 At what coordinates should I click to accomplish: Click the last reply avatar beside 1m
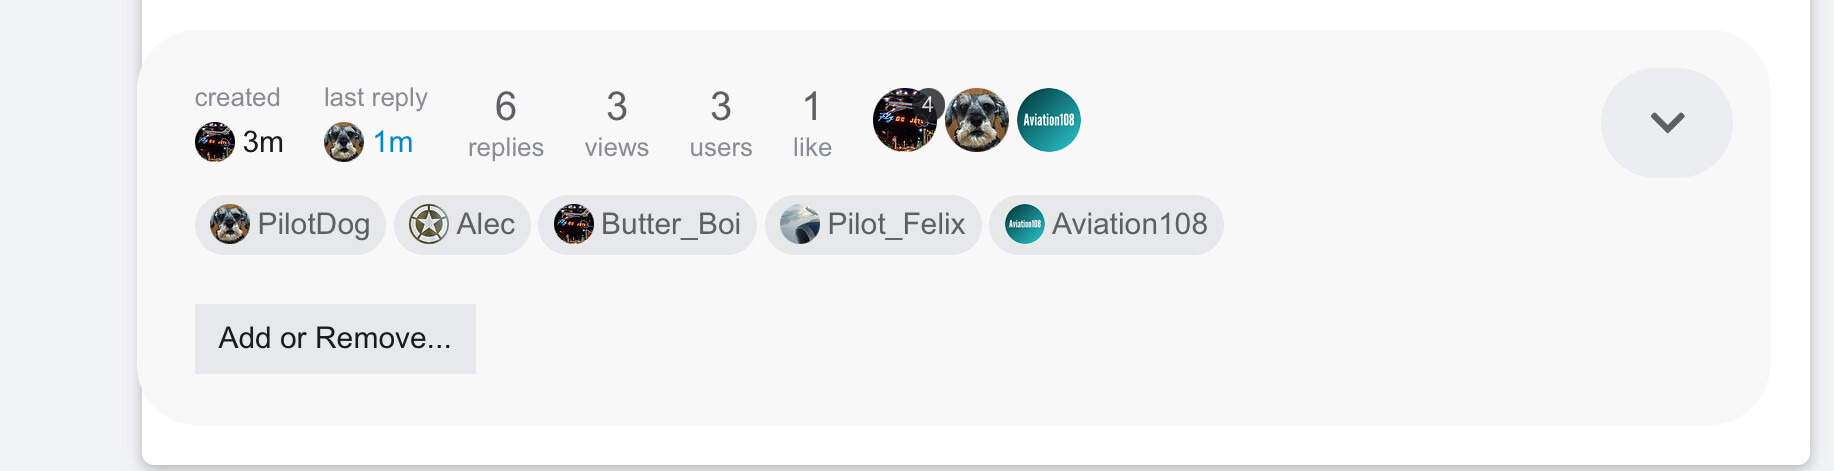pyautogui.click(x=343, y=142)
